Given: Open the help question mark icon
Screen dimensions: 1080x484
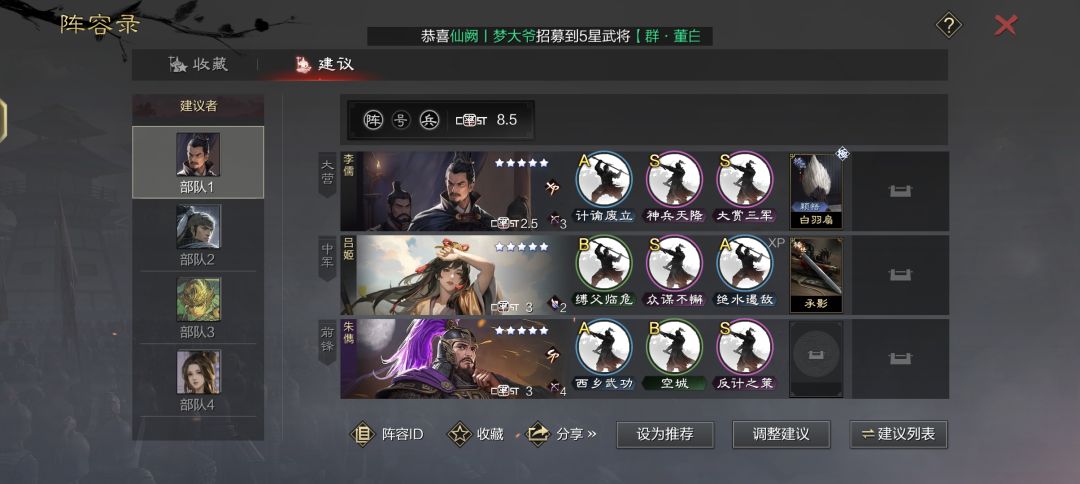Looking at the screenshot, I should point(948,26).
